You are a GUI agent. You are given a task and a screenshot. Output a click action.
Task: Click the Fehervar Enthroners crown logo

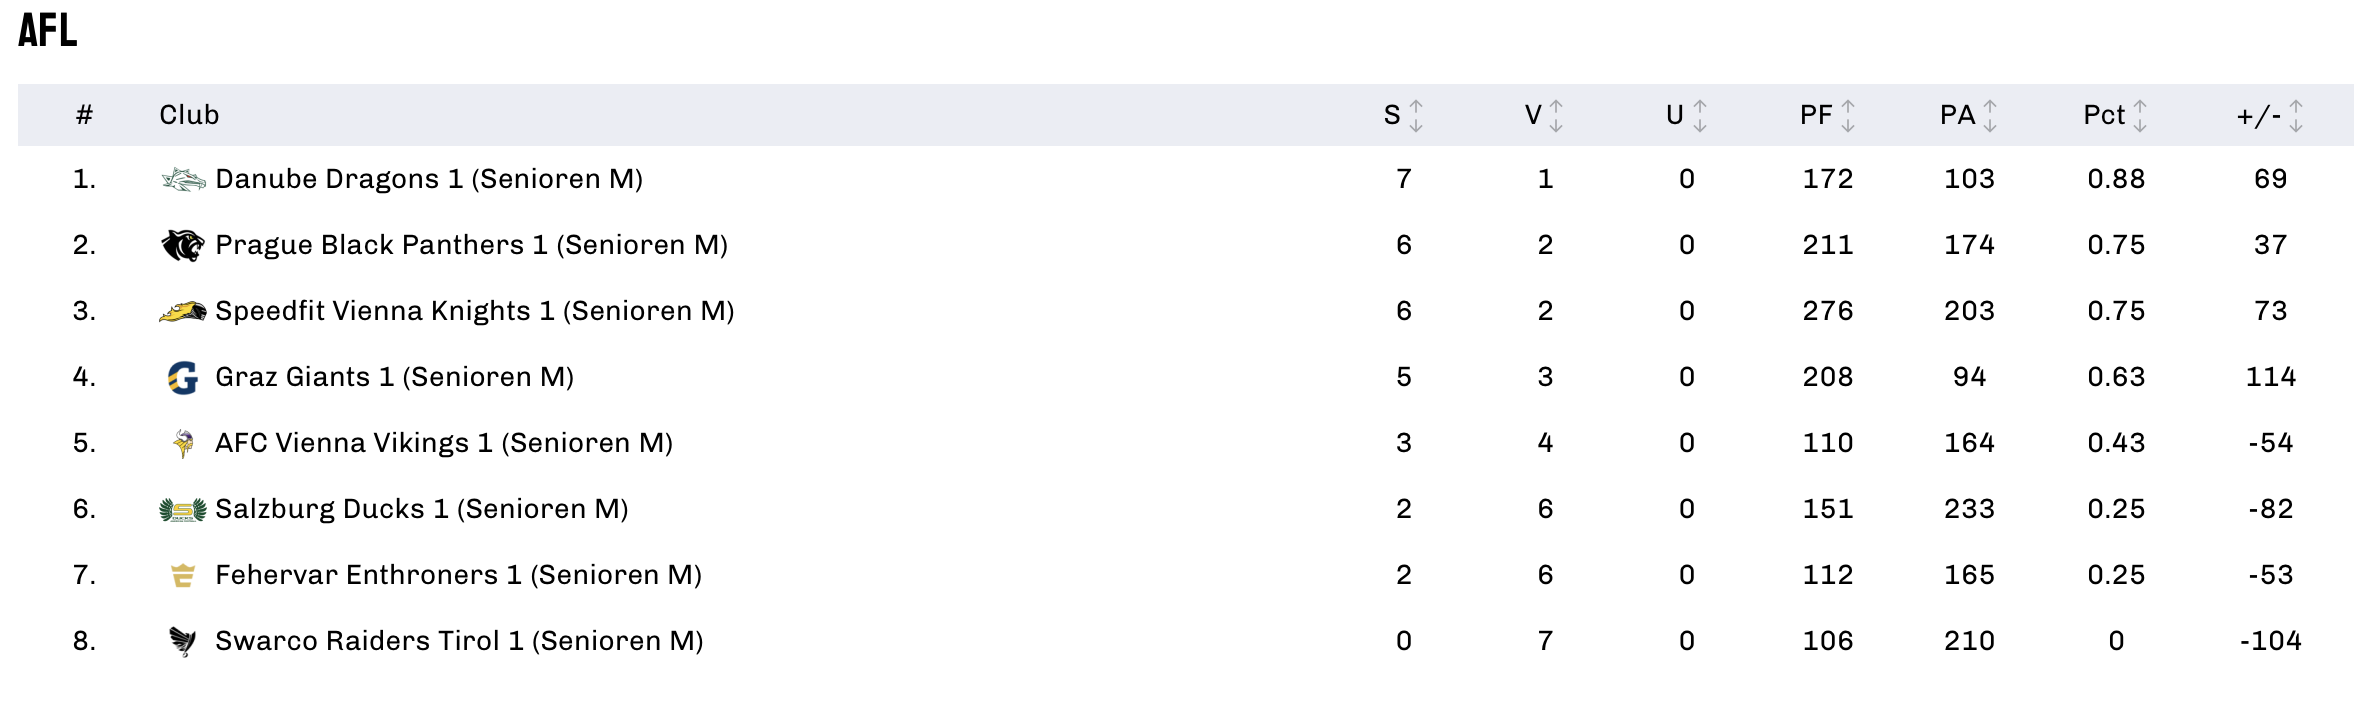click(x=183, y=575)
